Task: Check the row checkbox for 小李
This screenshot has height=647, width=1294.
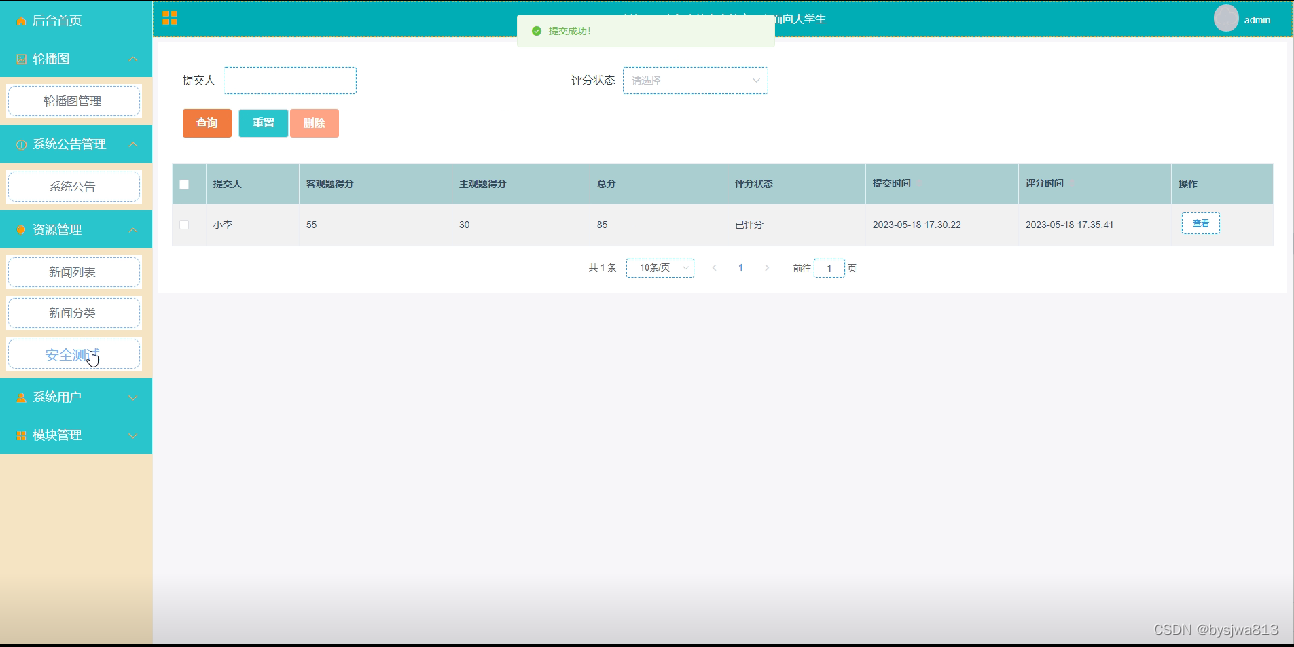Action: point(184,225)
